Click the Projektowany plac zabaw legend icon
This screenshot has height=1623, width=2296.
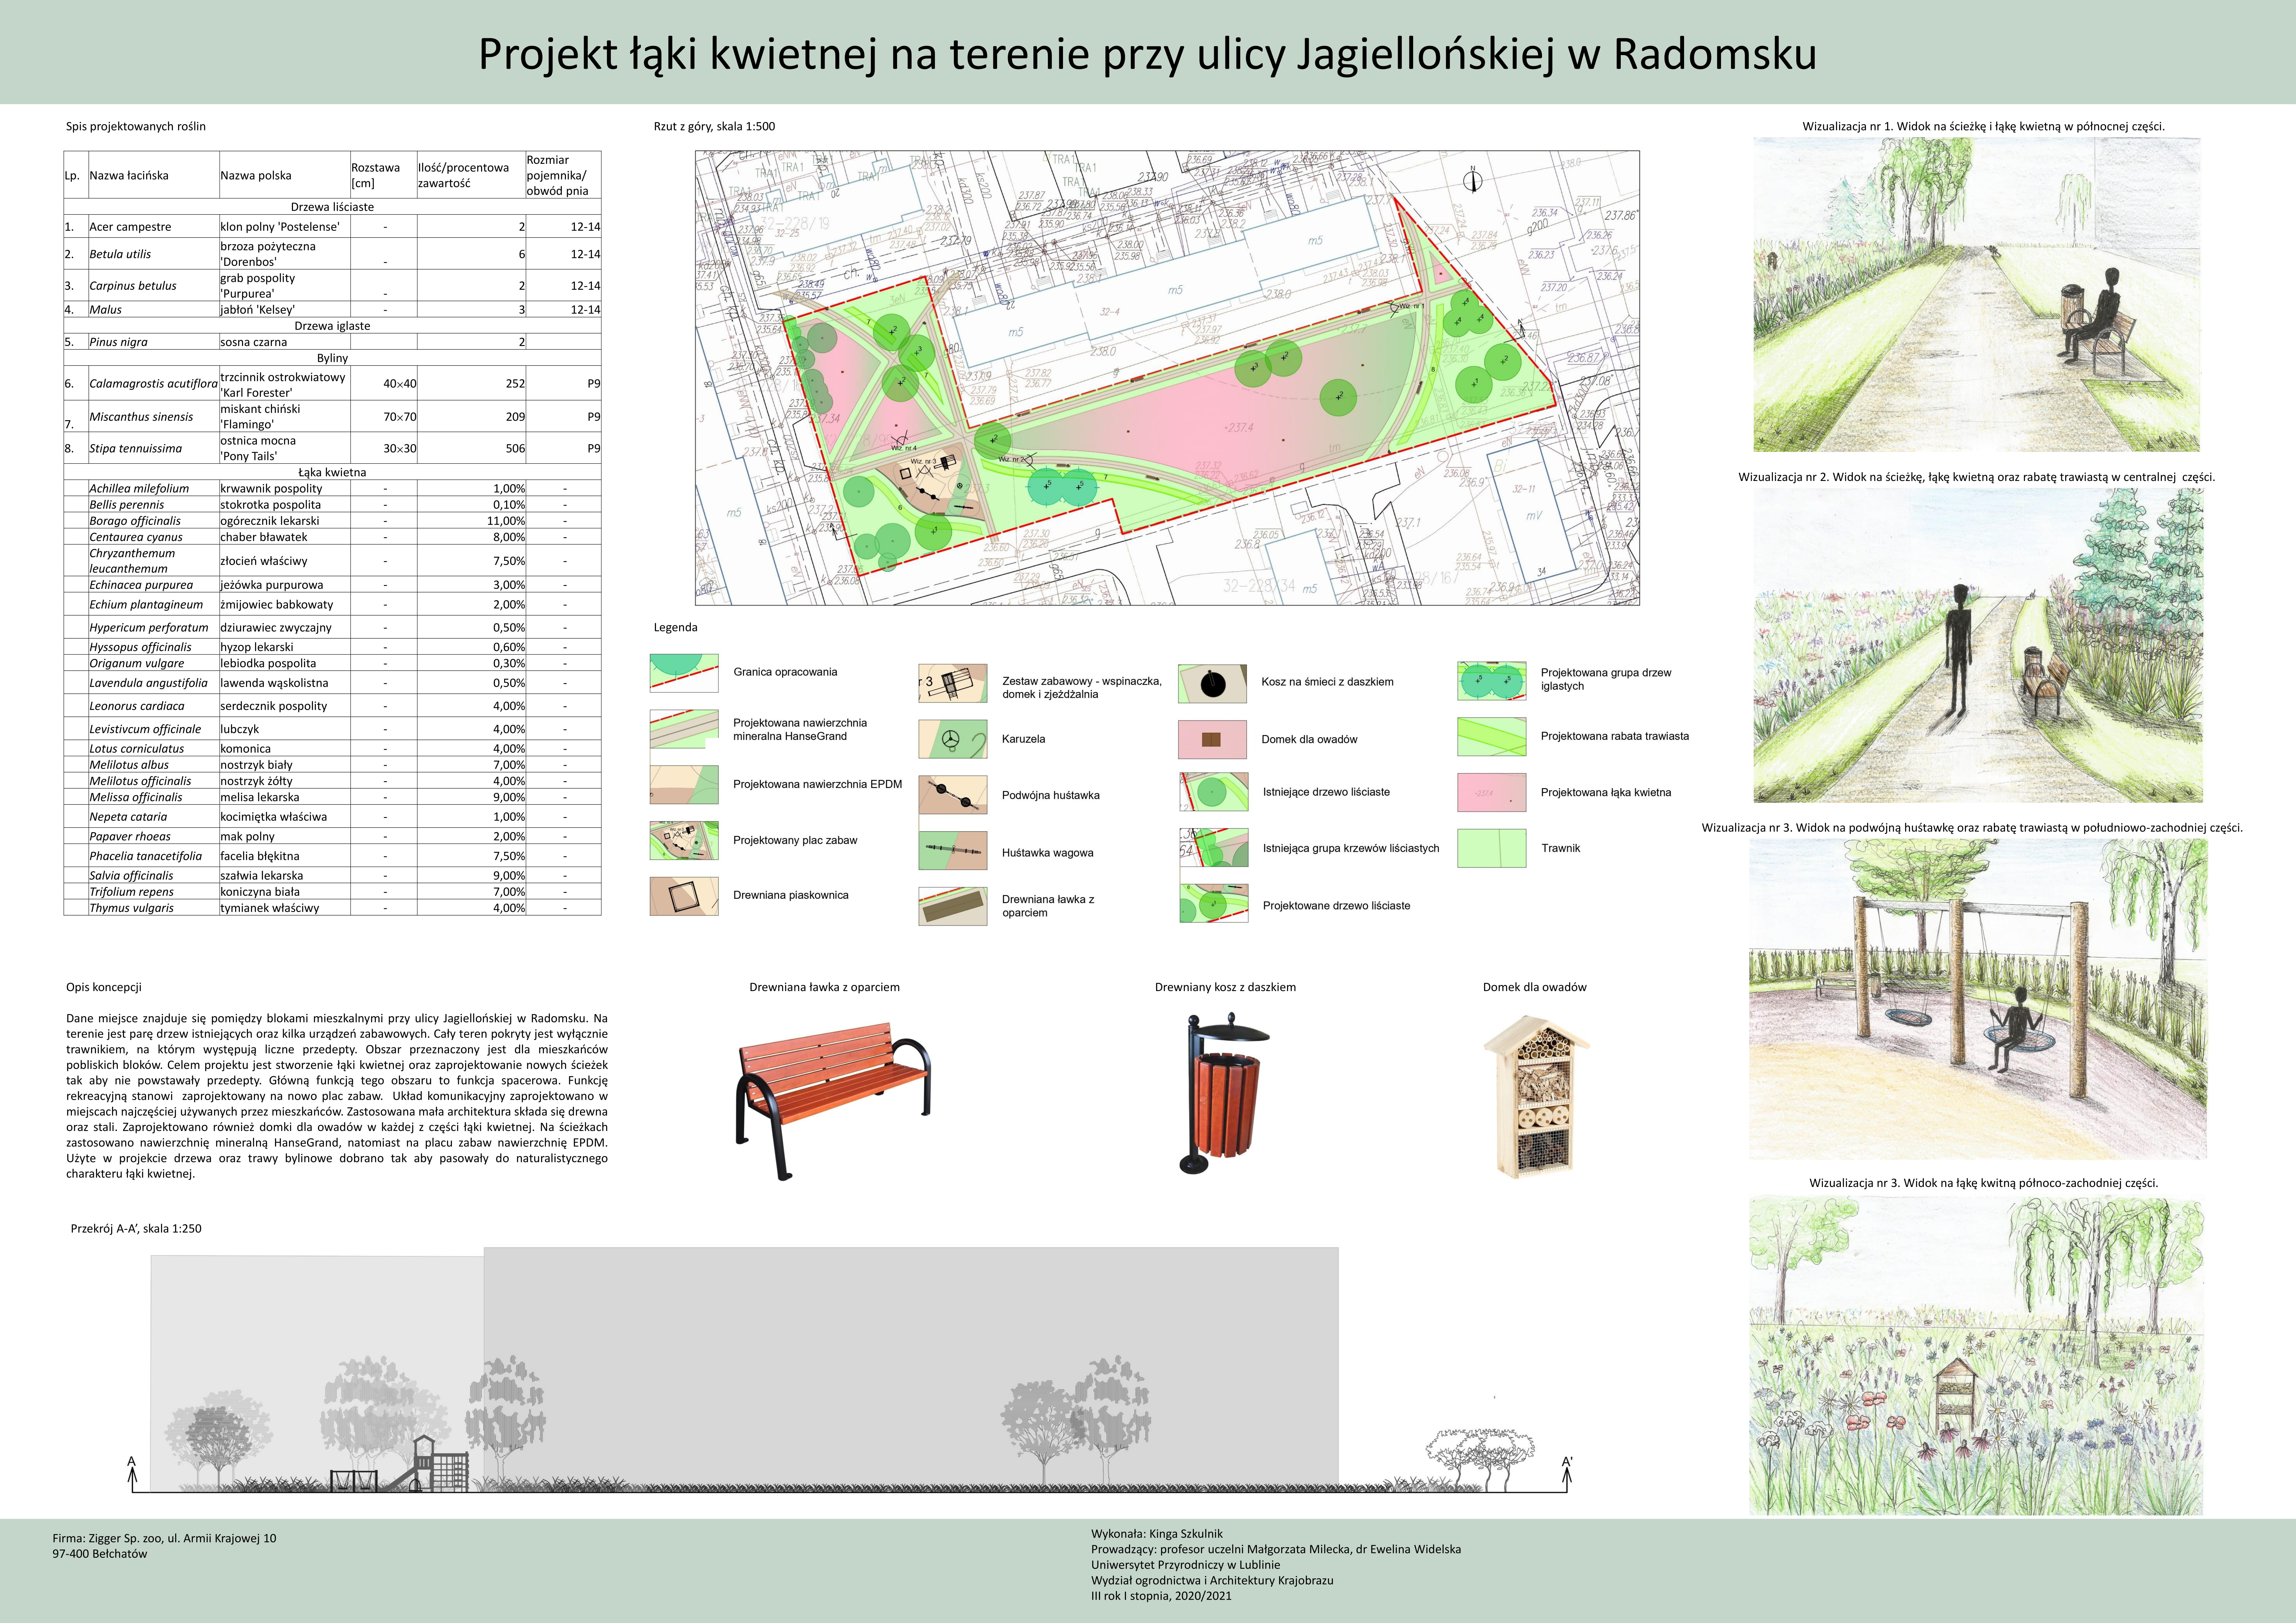[x=684, y=841]
